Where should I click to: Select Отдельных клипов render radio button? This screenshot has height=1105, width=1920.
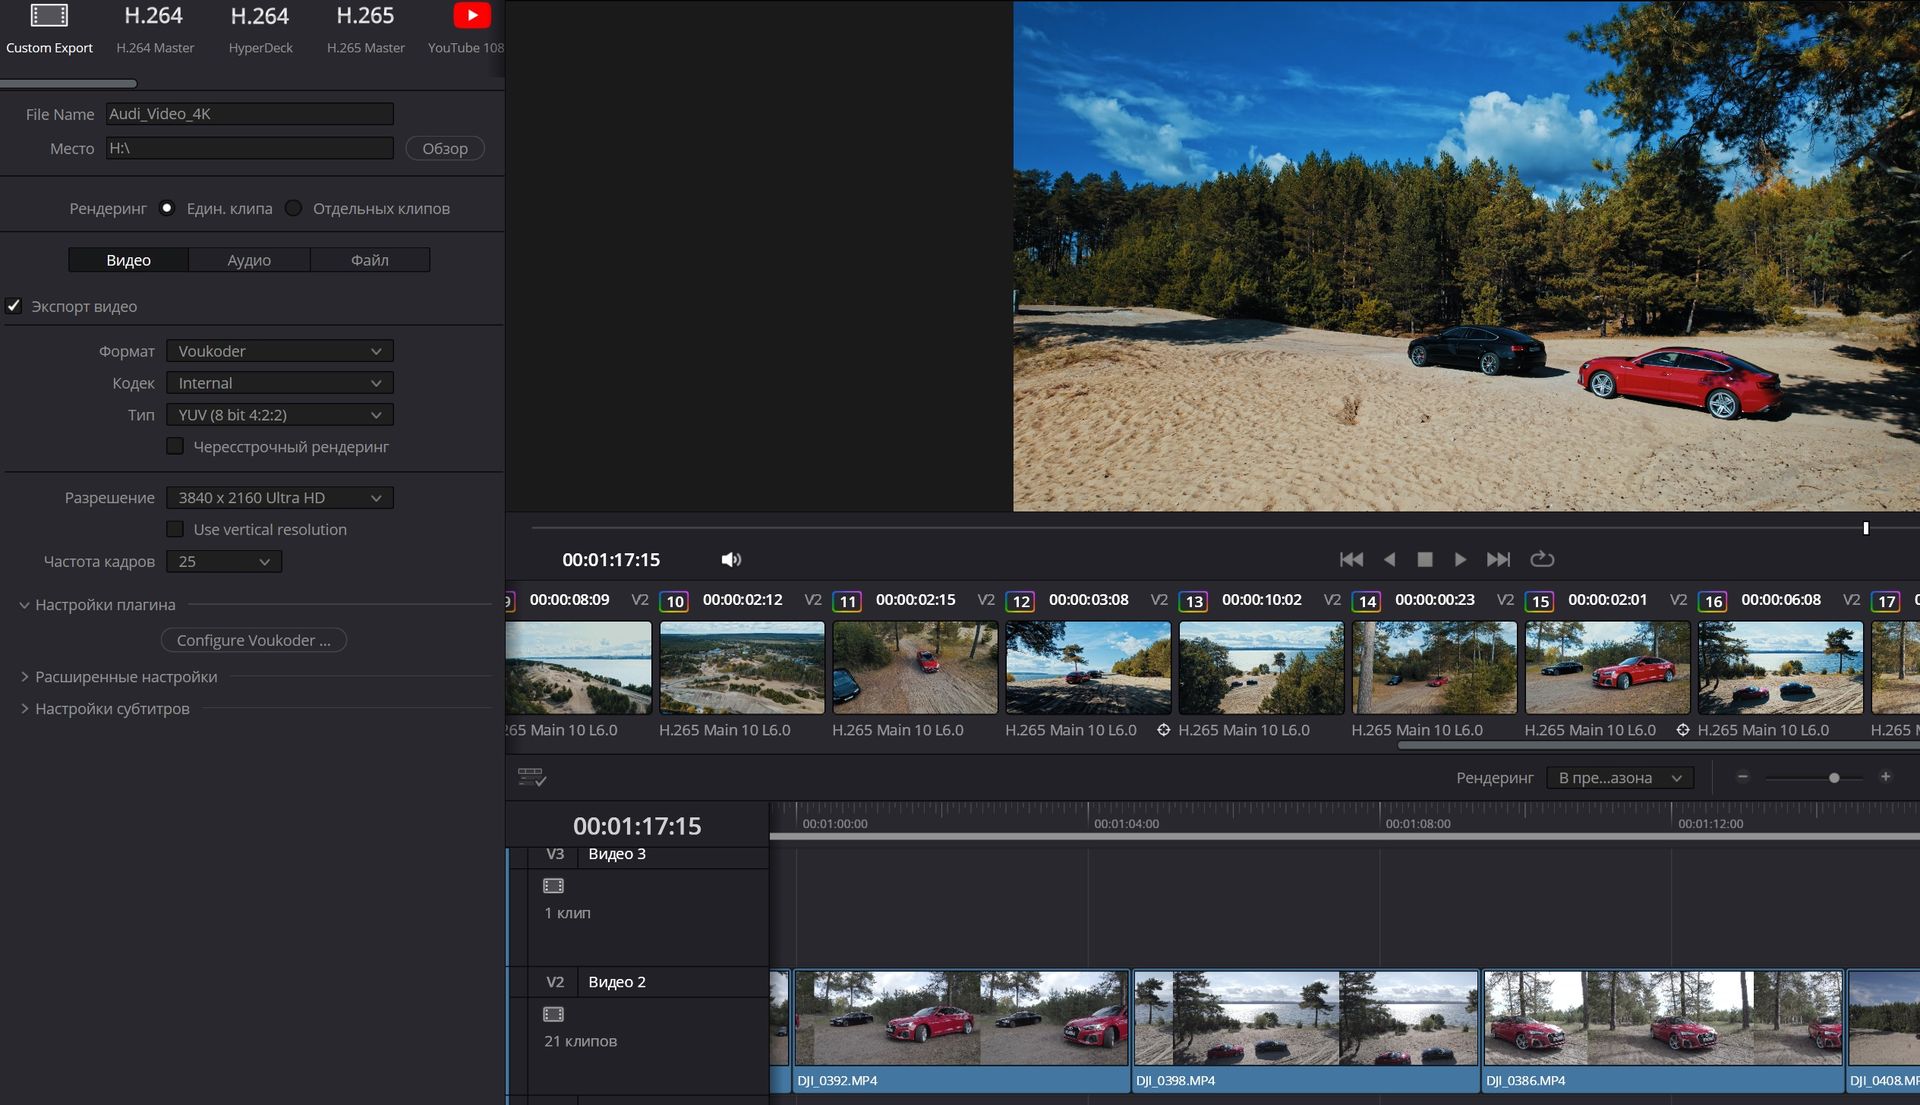click(x=293, y=208)
